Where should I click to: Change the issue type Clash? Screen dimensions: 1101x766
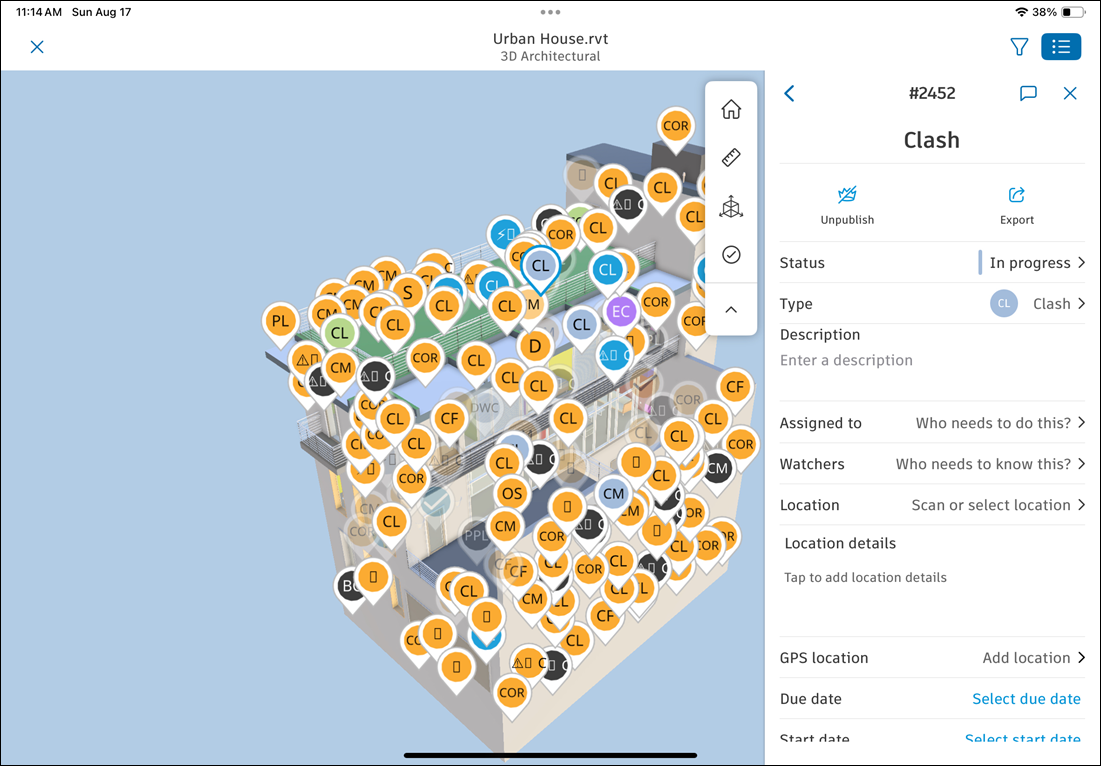pyautogui.click(x=932, y=303)
